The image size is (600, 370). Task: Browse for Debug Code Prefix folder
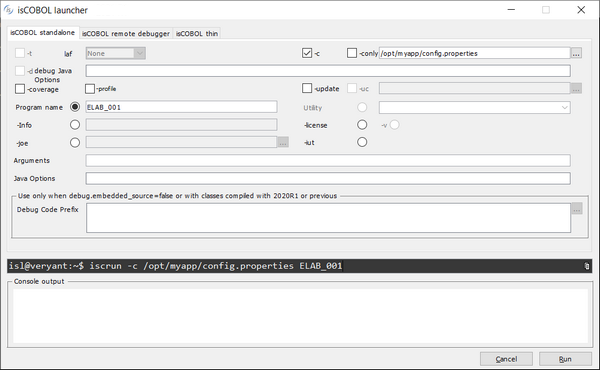pyautogui.click(x=577, y=209)
